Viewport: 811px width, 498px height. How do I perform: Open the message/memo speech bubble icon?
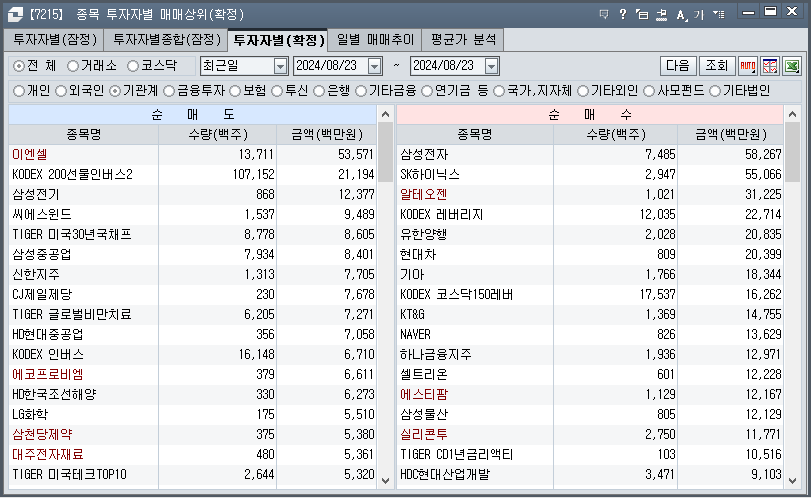[604, 14]
